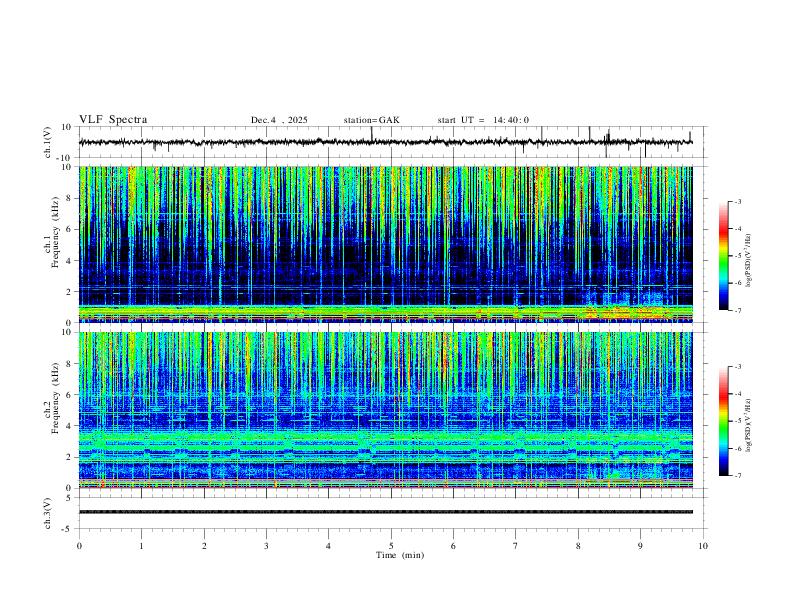This screenshot has height=612, width=792.
Task: Click time axis tick label "9"
Action: click(640, 546)
